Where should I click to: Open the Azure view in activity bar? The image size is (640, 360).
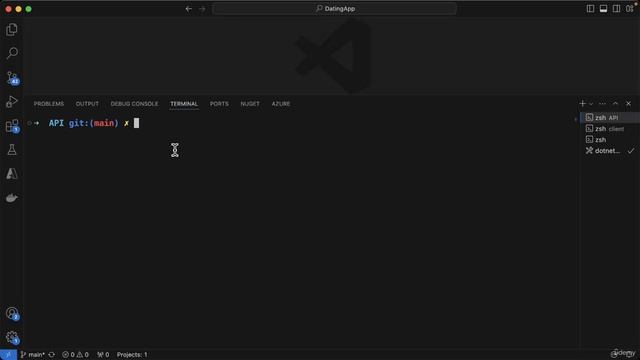12,174
